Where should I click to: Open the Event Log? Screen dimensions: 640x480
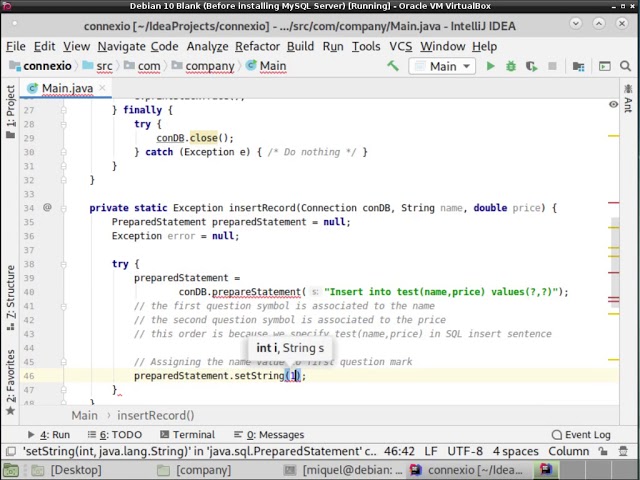tap(581, 435)
